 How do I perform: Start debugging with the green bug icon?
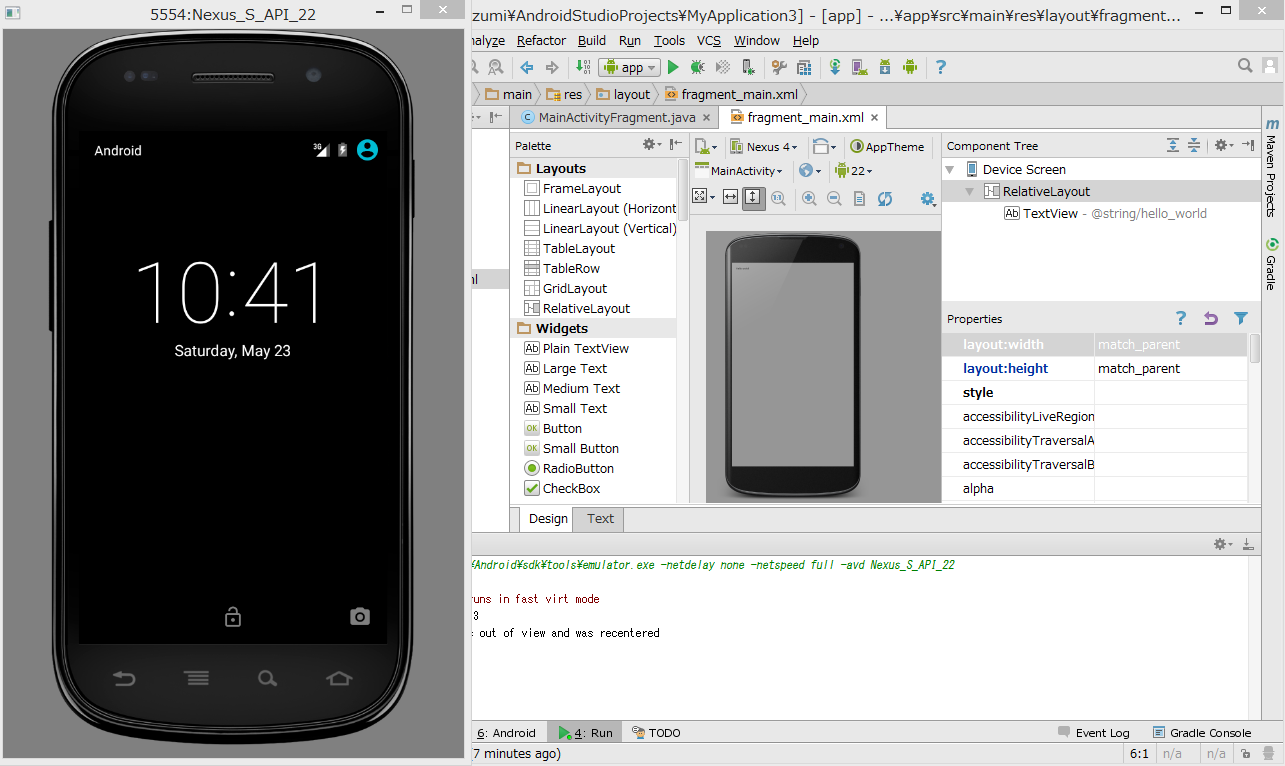point(697,67)
